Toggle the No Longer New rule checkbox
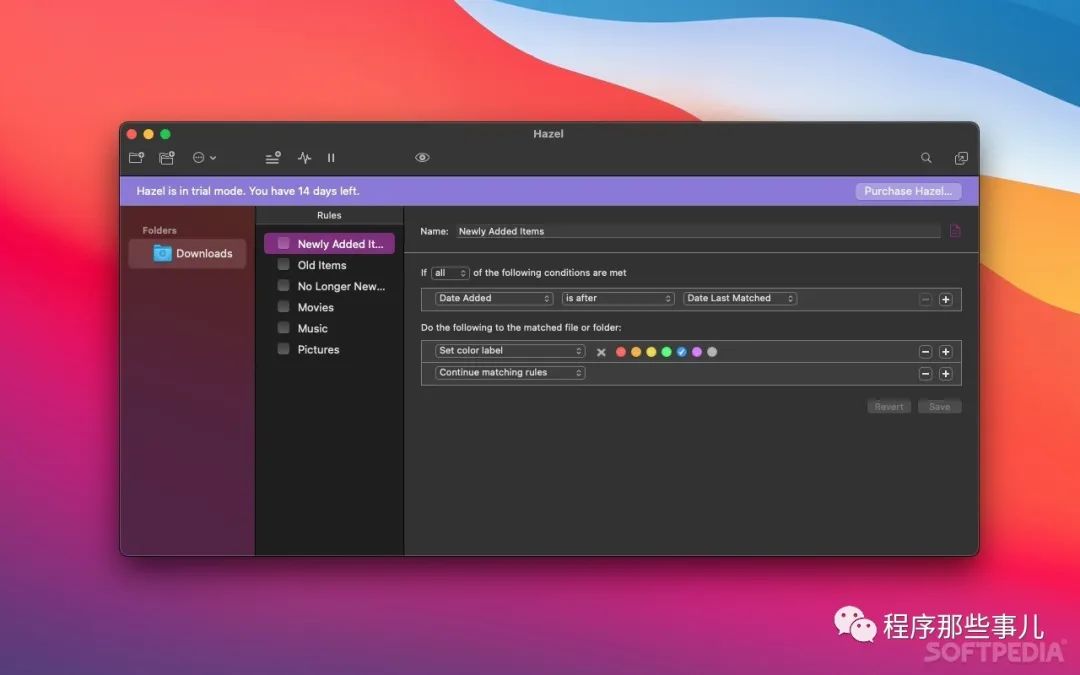Viewport: 1080px width, 675px height. point(283,285)
